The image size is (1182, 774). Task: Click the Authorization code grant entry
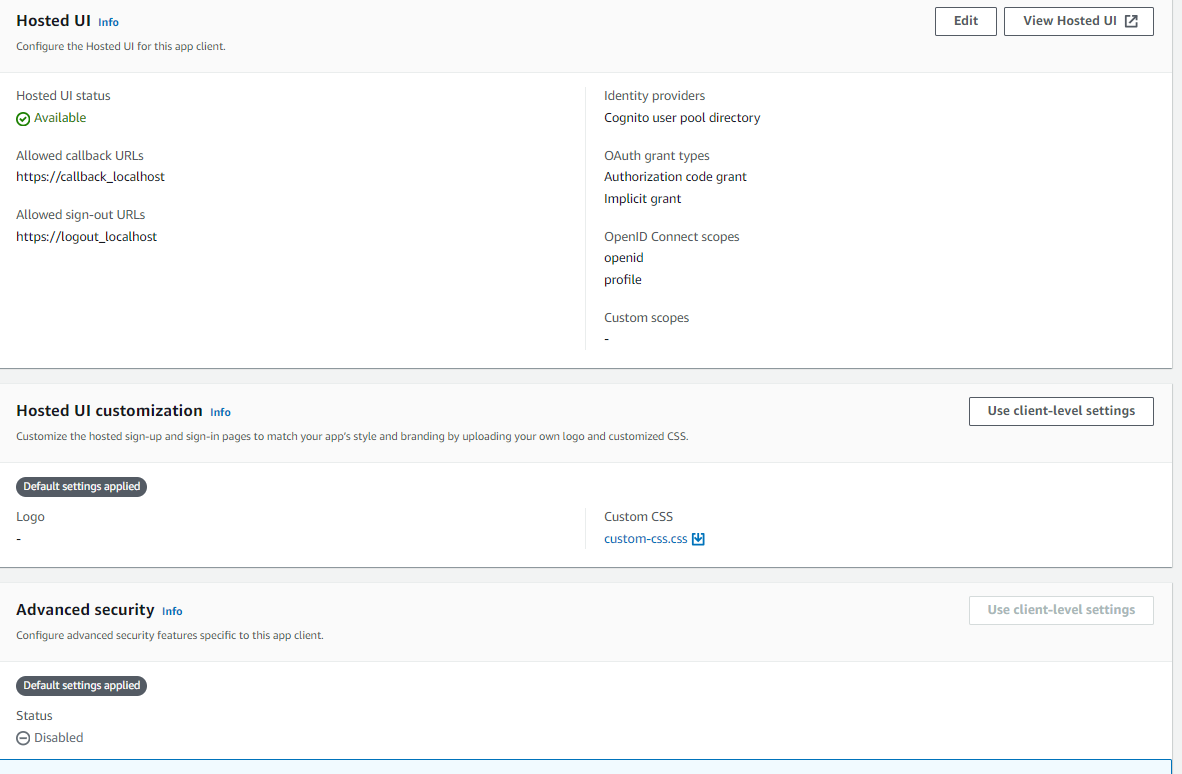[675, 177]
